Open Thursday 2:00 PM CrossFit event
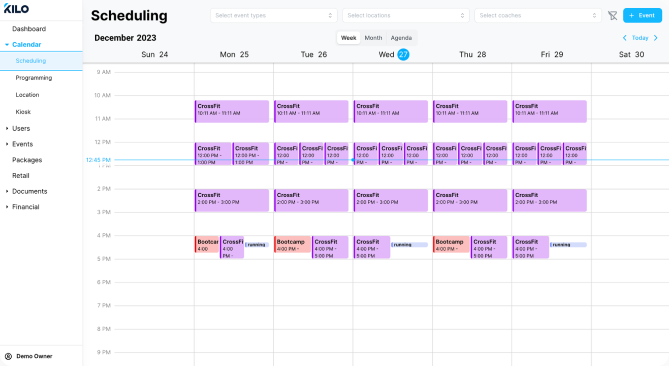Screen dimensions: 669x366 [x=470, y=200]
